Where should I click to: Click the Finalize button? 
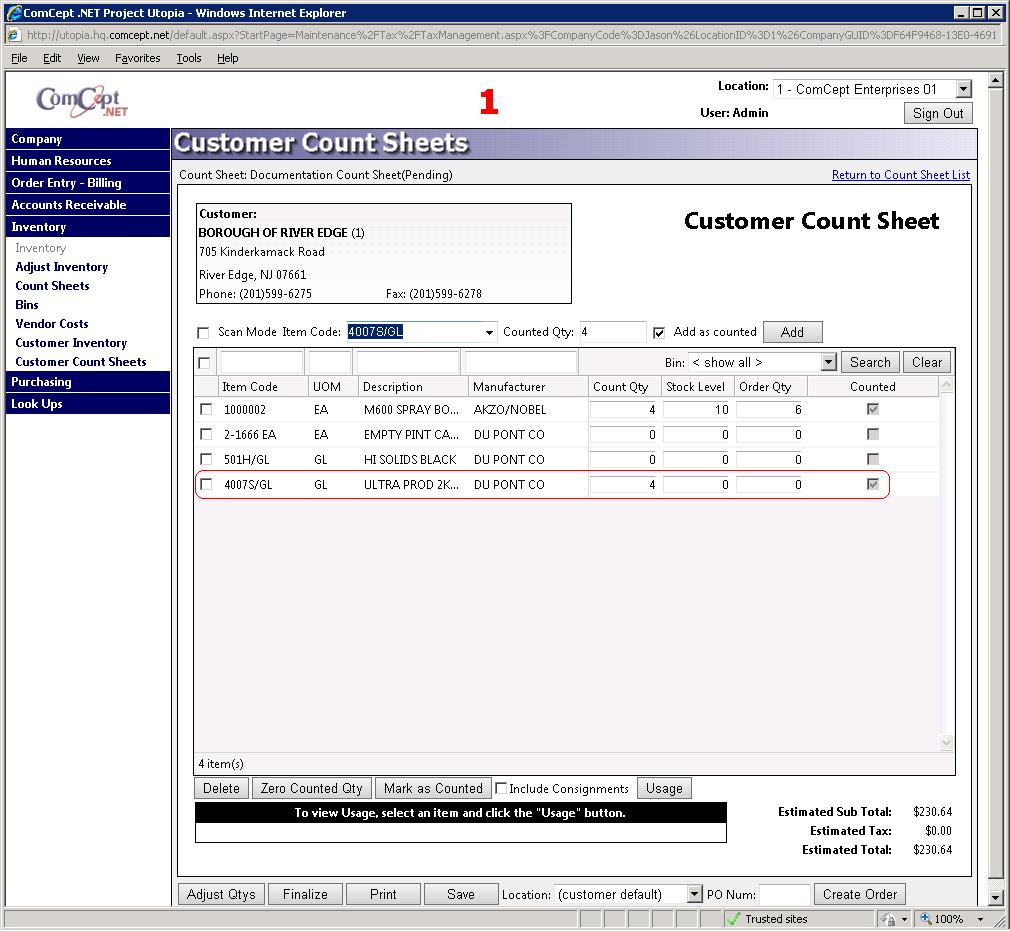[x=305, y=894]
